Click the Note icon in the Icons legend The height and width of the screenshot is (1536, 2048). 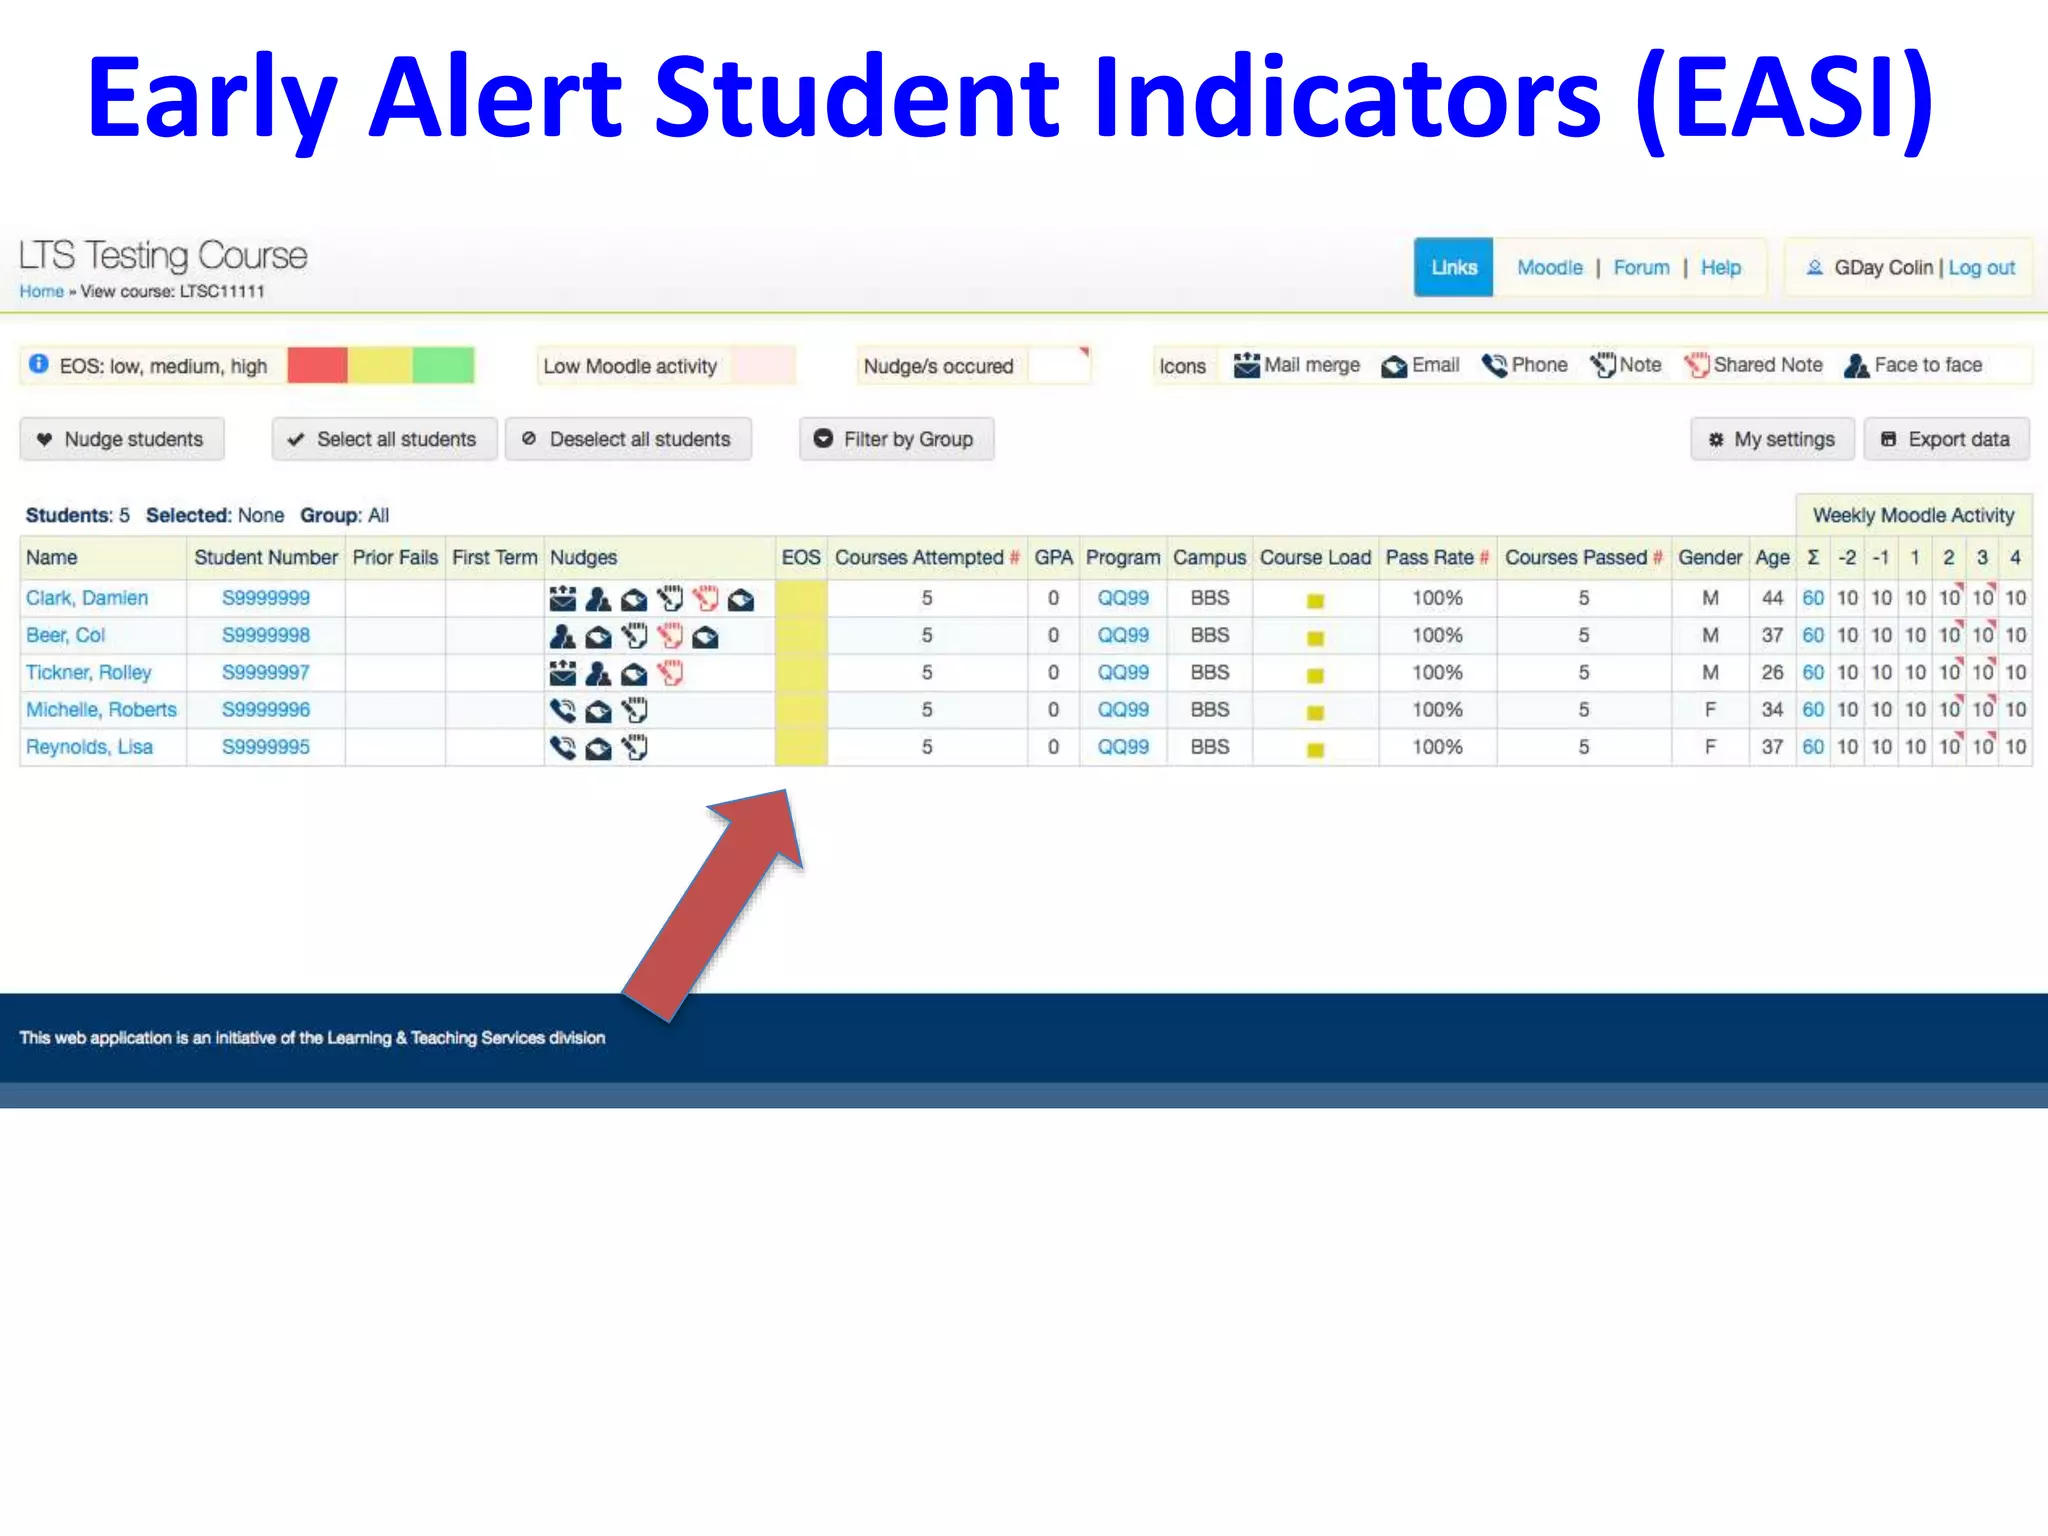pyautogui.click(x=1603, y=366)
